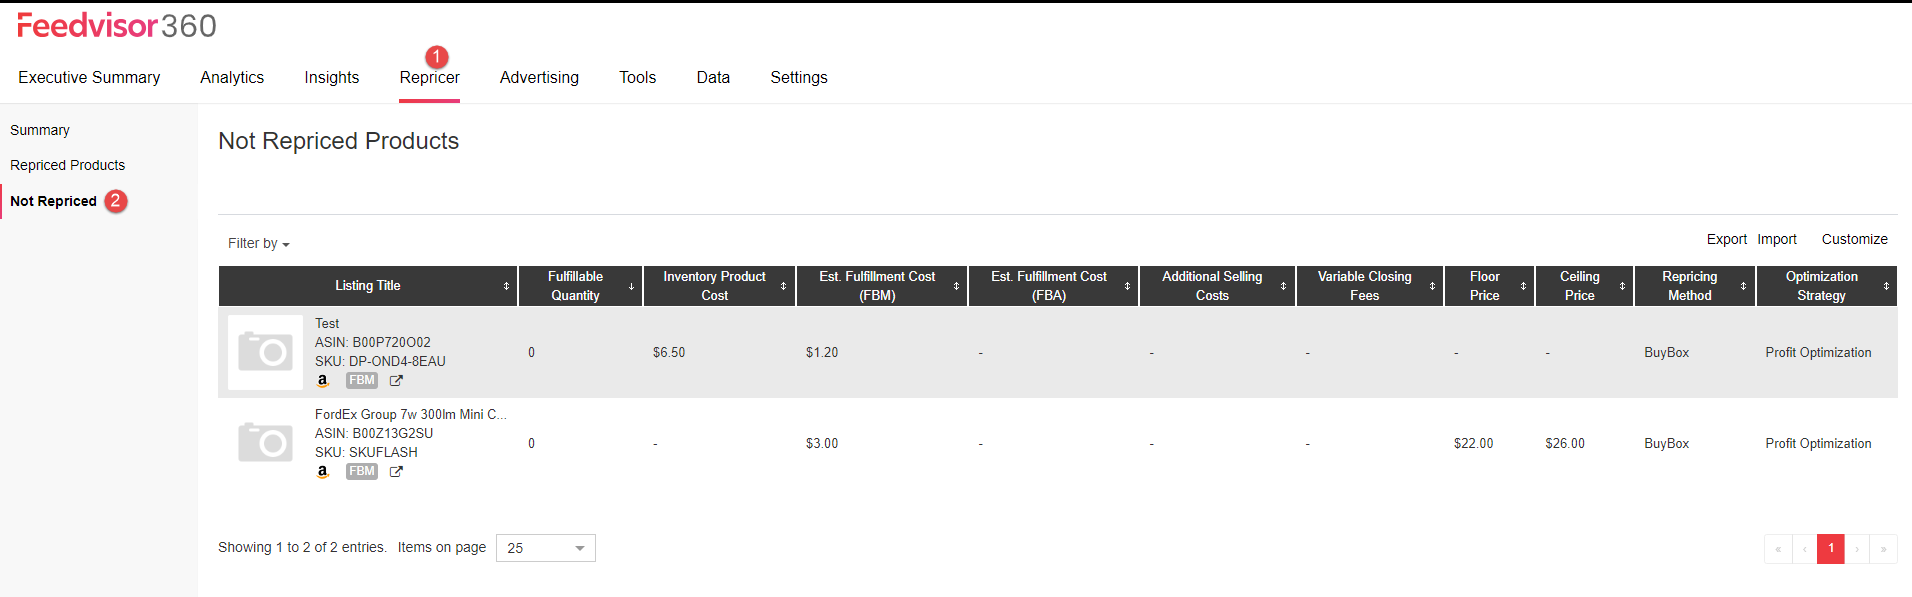Click the Customize link
The width and height of the screenshot is (1912, 597).
1855,239
